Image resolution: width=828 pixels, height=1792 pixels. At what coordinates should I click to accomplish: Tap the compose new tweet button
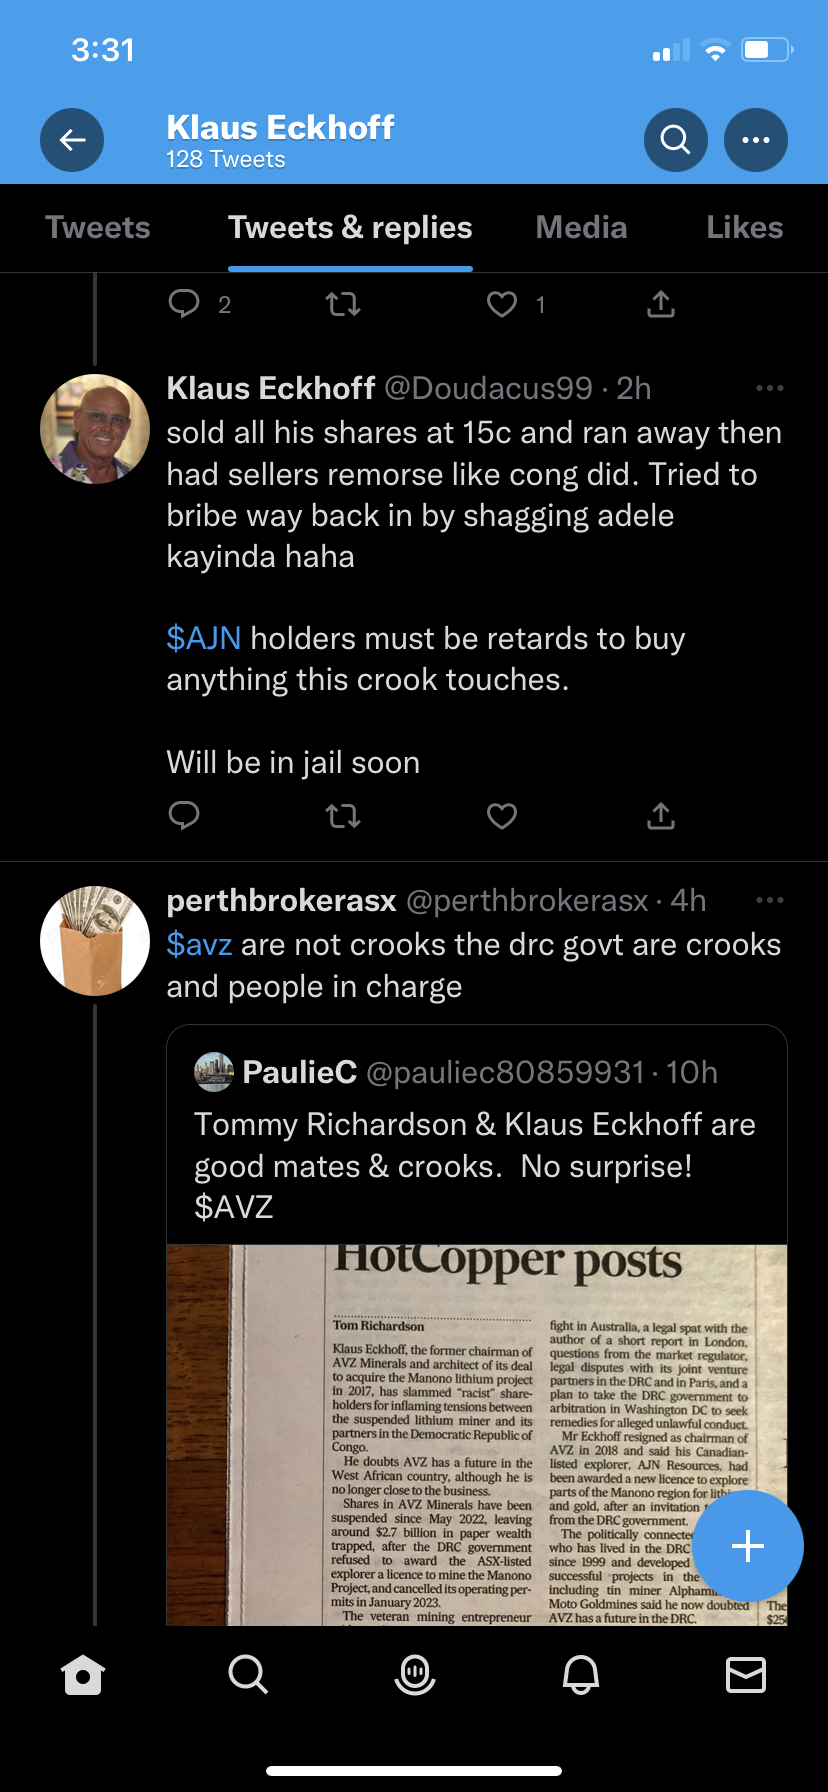tap(748, 1546)
